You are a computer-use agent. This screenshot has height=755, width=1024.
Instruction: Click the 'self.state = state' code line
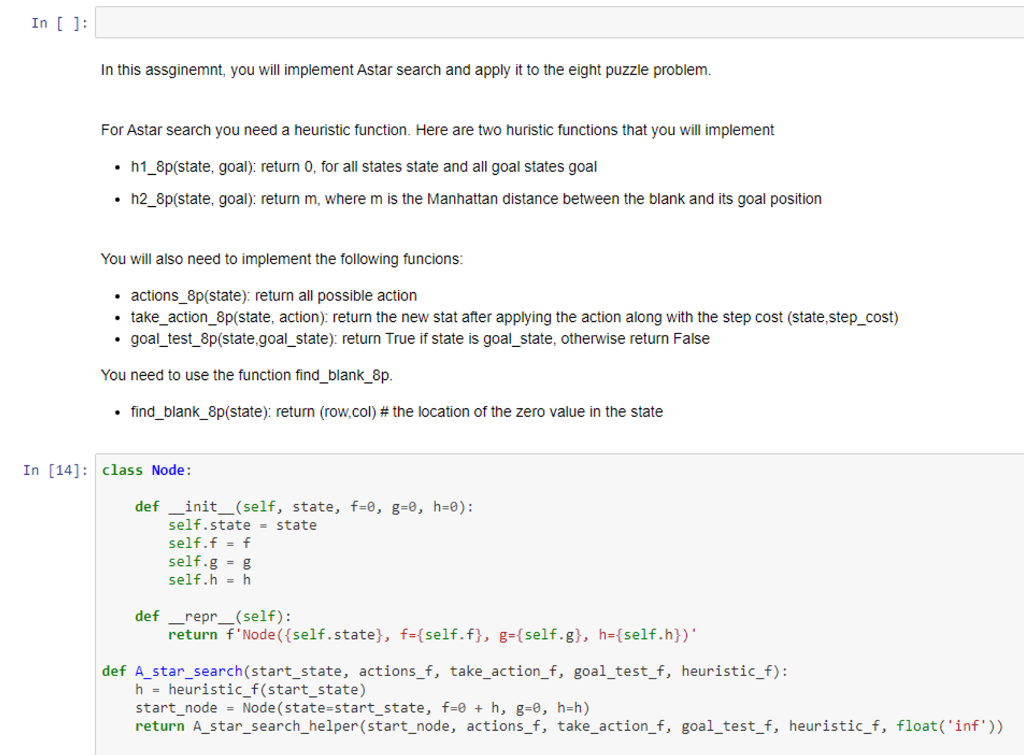[242, 525]
